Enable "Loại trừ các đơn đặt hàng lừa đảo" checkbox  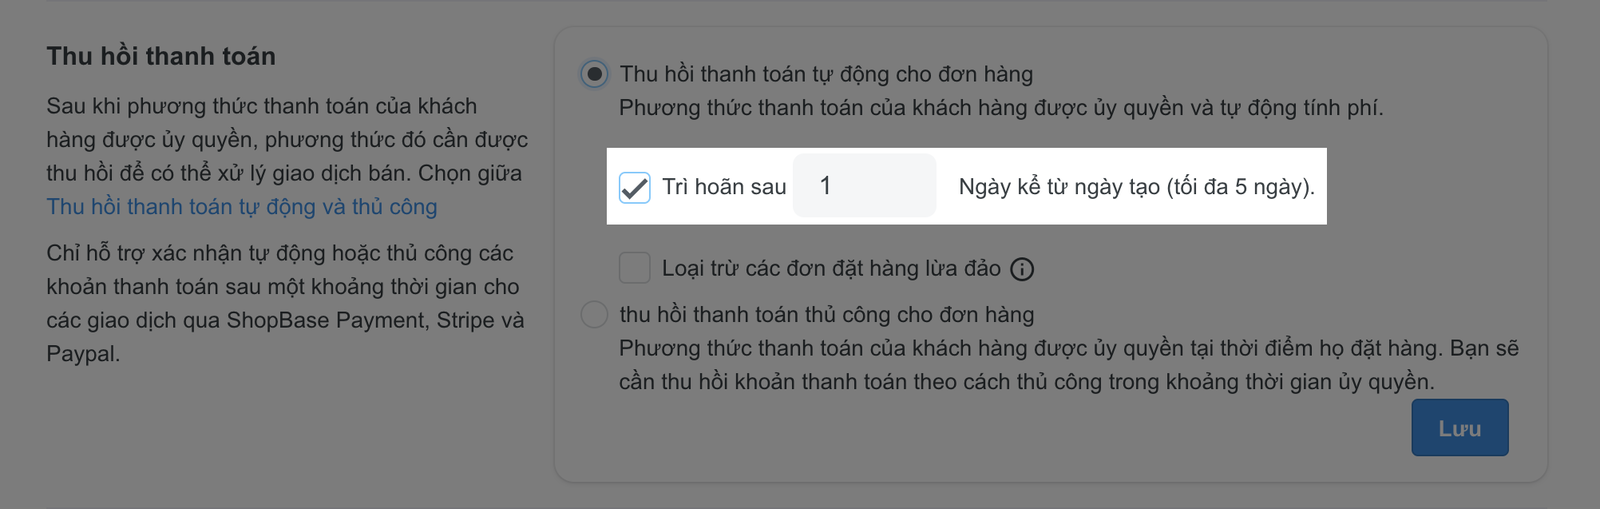[635, 268]
